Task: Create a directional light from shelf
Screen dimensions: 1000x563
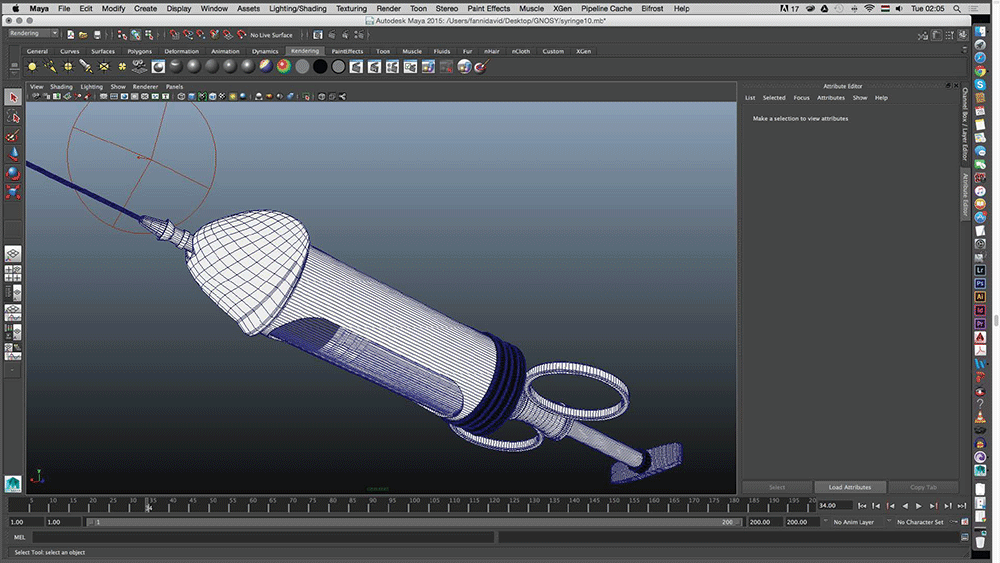Action: (x=50, y=66)
